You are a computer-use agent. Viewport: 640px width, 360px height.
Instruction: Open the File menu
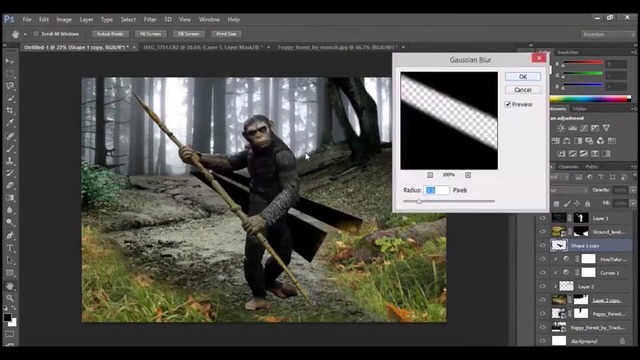coord(27,20)
